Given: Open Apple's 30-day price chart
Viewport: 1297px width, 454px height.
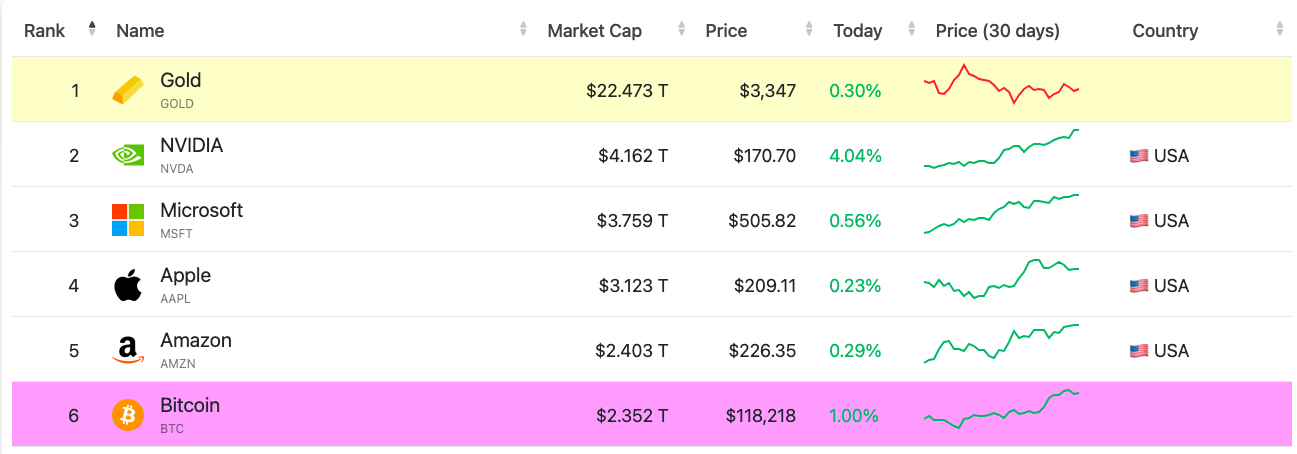Looking at the screenshot, I should click(x=1002, y=279).
